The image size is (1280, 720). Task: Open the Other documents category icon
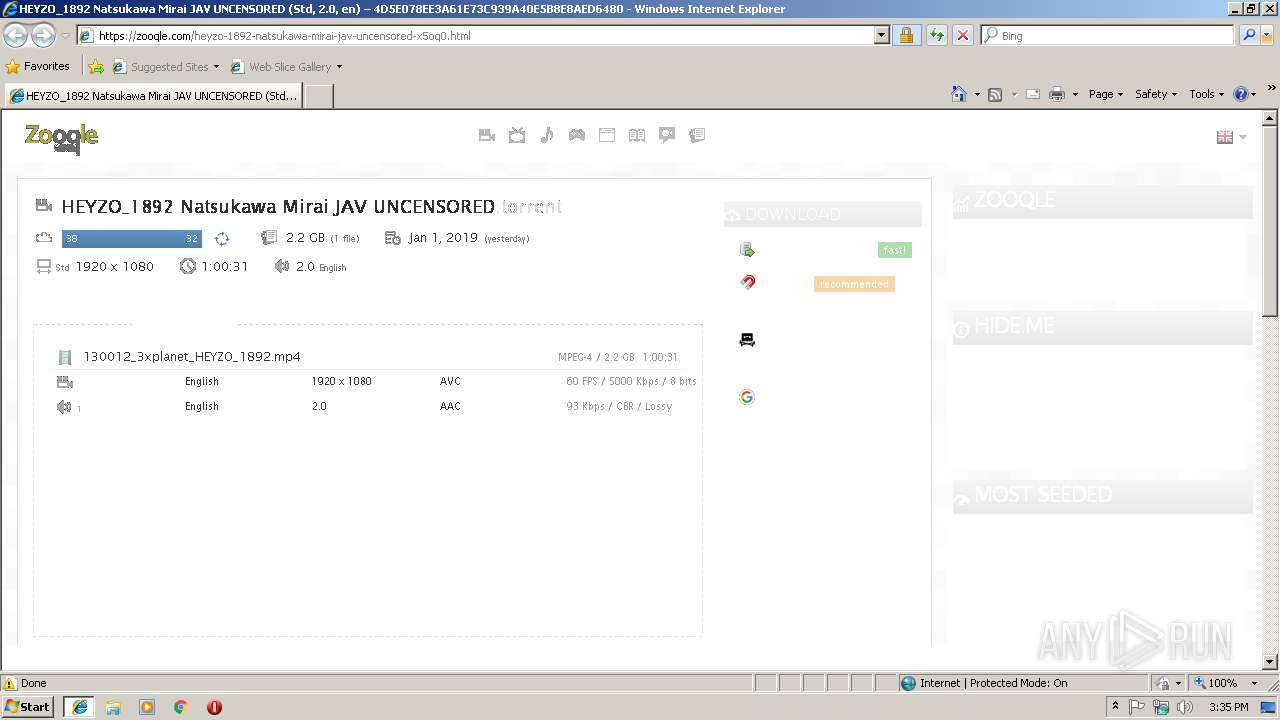(x=697, y=135)
